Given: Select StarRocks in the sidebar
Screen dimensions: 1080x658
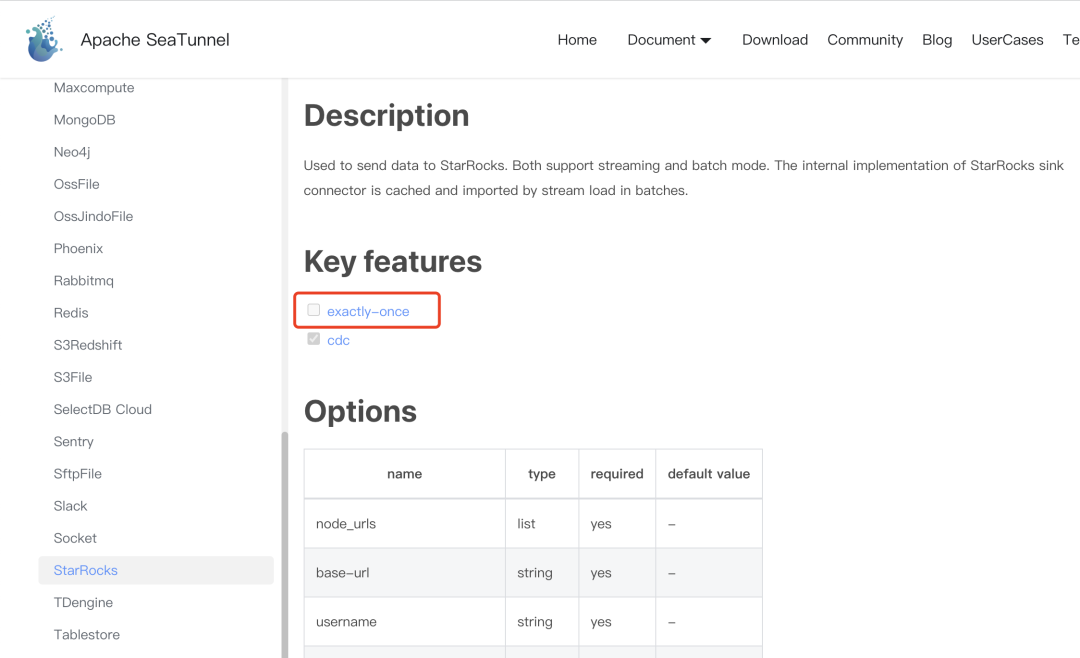Looking at the screenshot, I should (85, 570).
